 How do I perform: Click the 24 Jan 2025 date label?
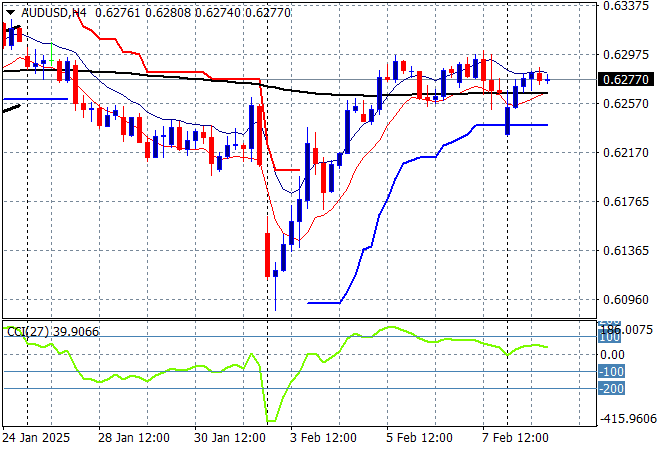coord(36,438)
